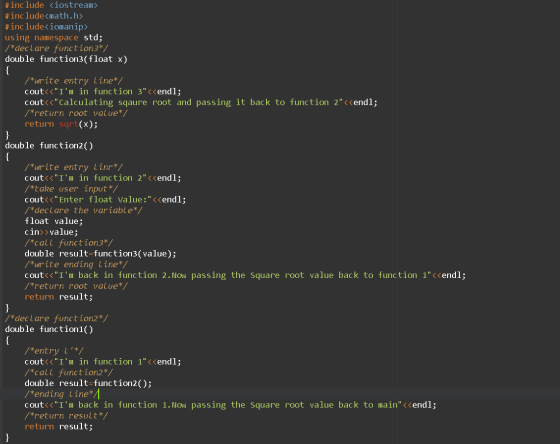The image size is (560, 444).
Task: Click 'double function1()' declaration
Action: point(49,329)
